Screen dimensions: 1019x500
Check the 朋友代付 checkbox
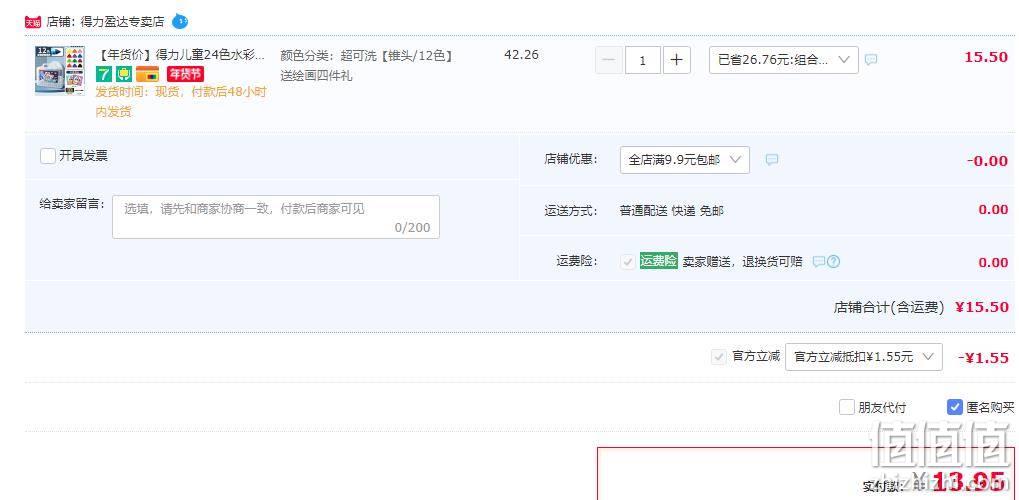(x=846, y=408)
